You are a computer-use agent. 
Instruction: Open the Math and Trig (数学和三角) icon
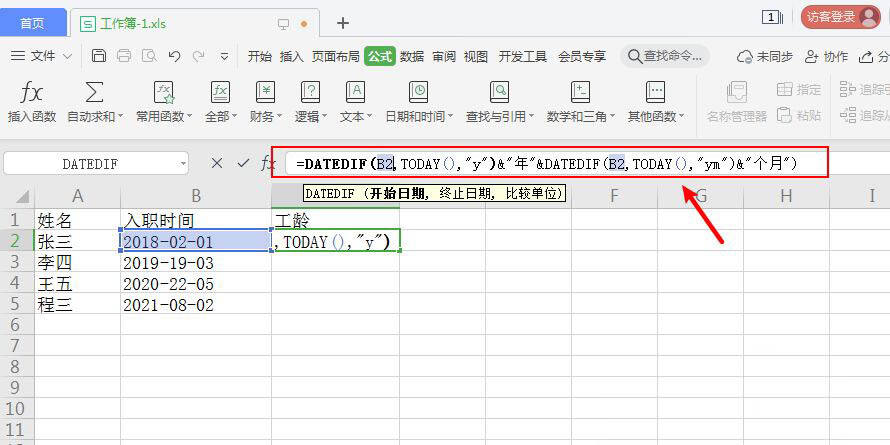[x=580, y=92]
